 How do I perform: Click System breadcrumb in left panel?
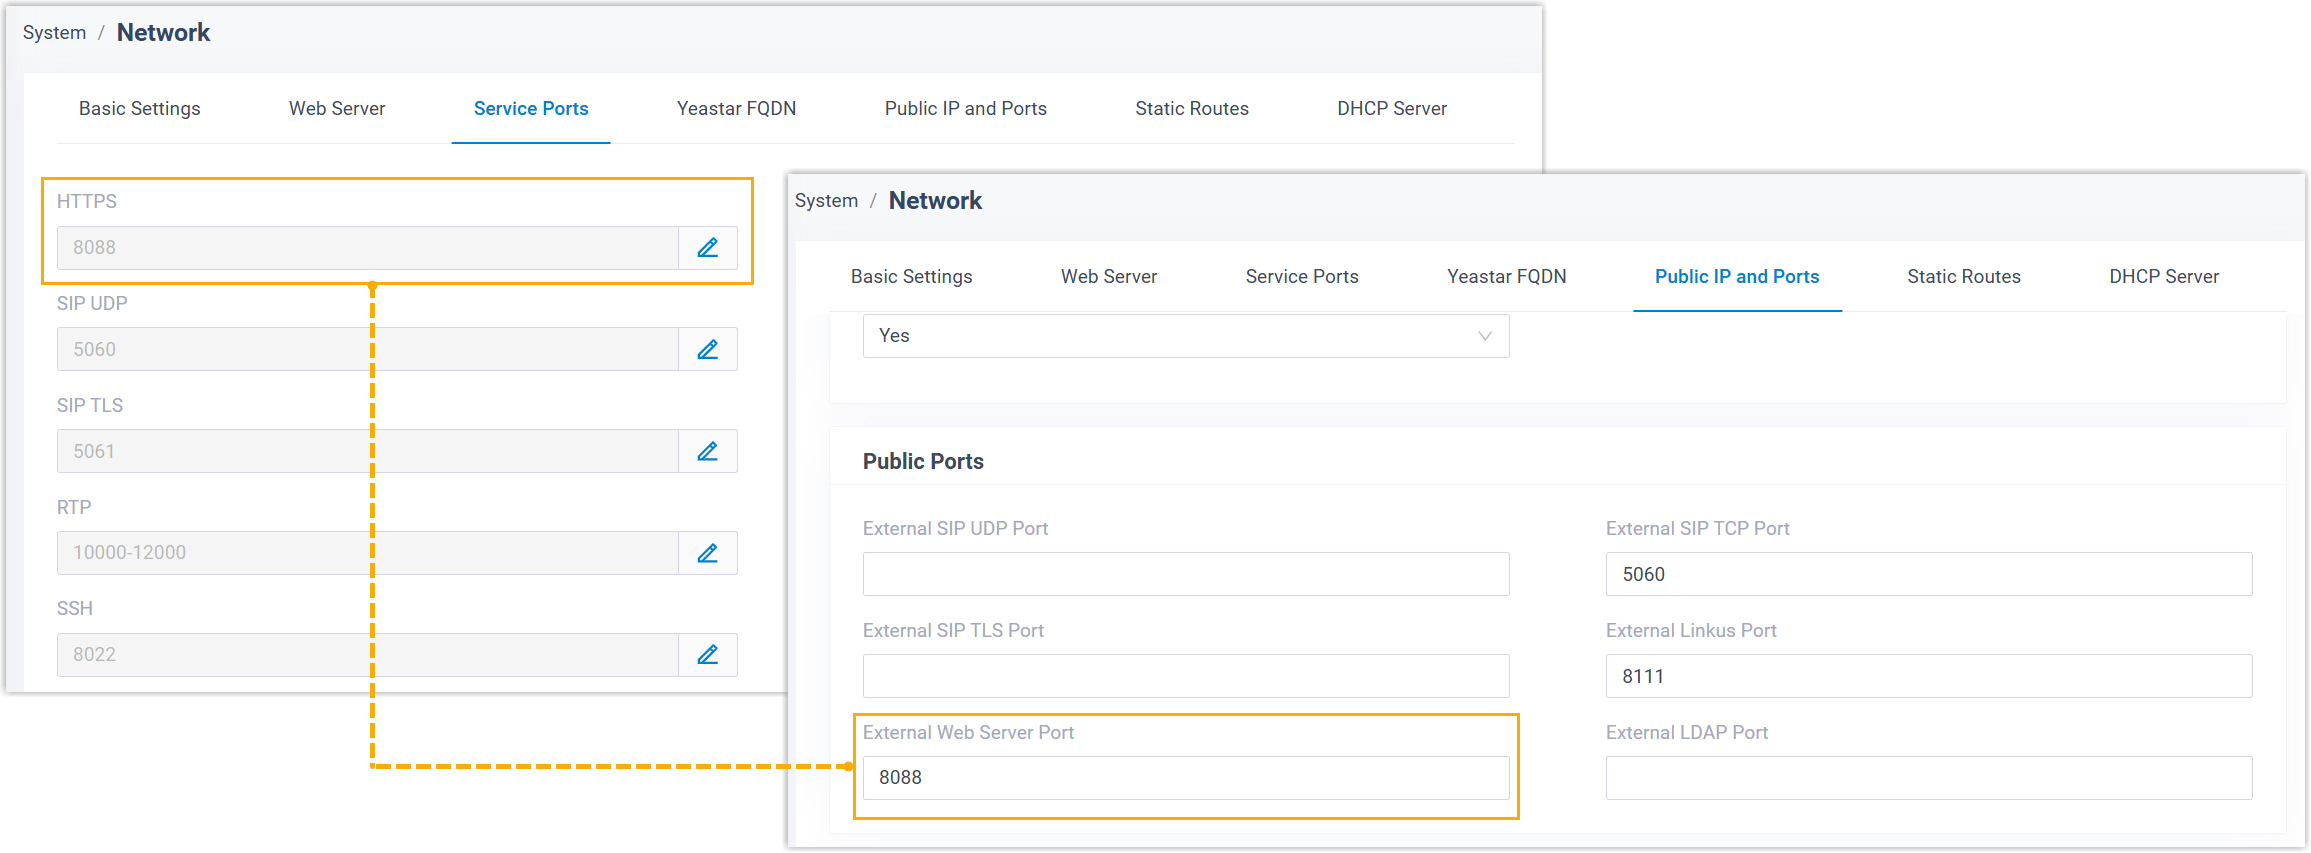55,33
